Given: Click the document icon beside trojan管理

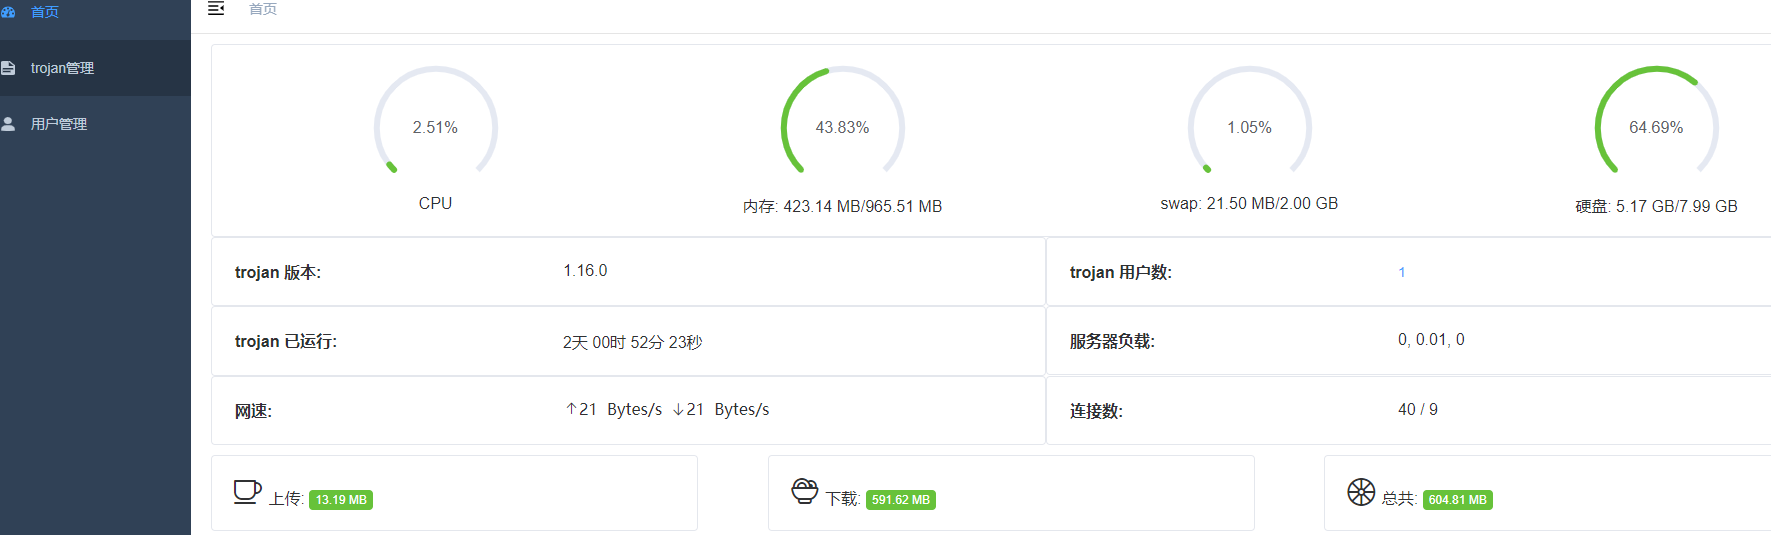Looking at the screenshot, I should pyautogui.click(x=8, y=68).
